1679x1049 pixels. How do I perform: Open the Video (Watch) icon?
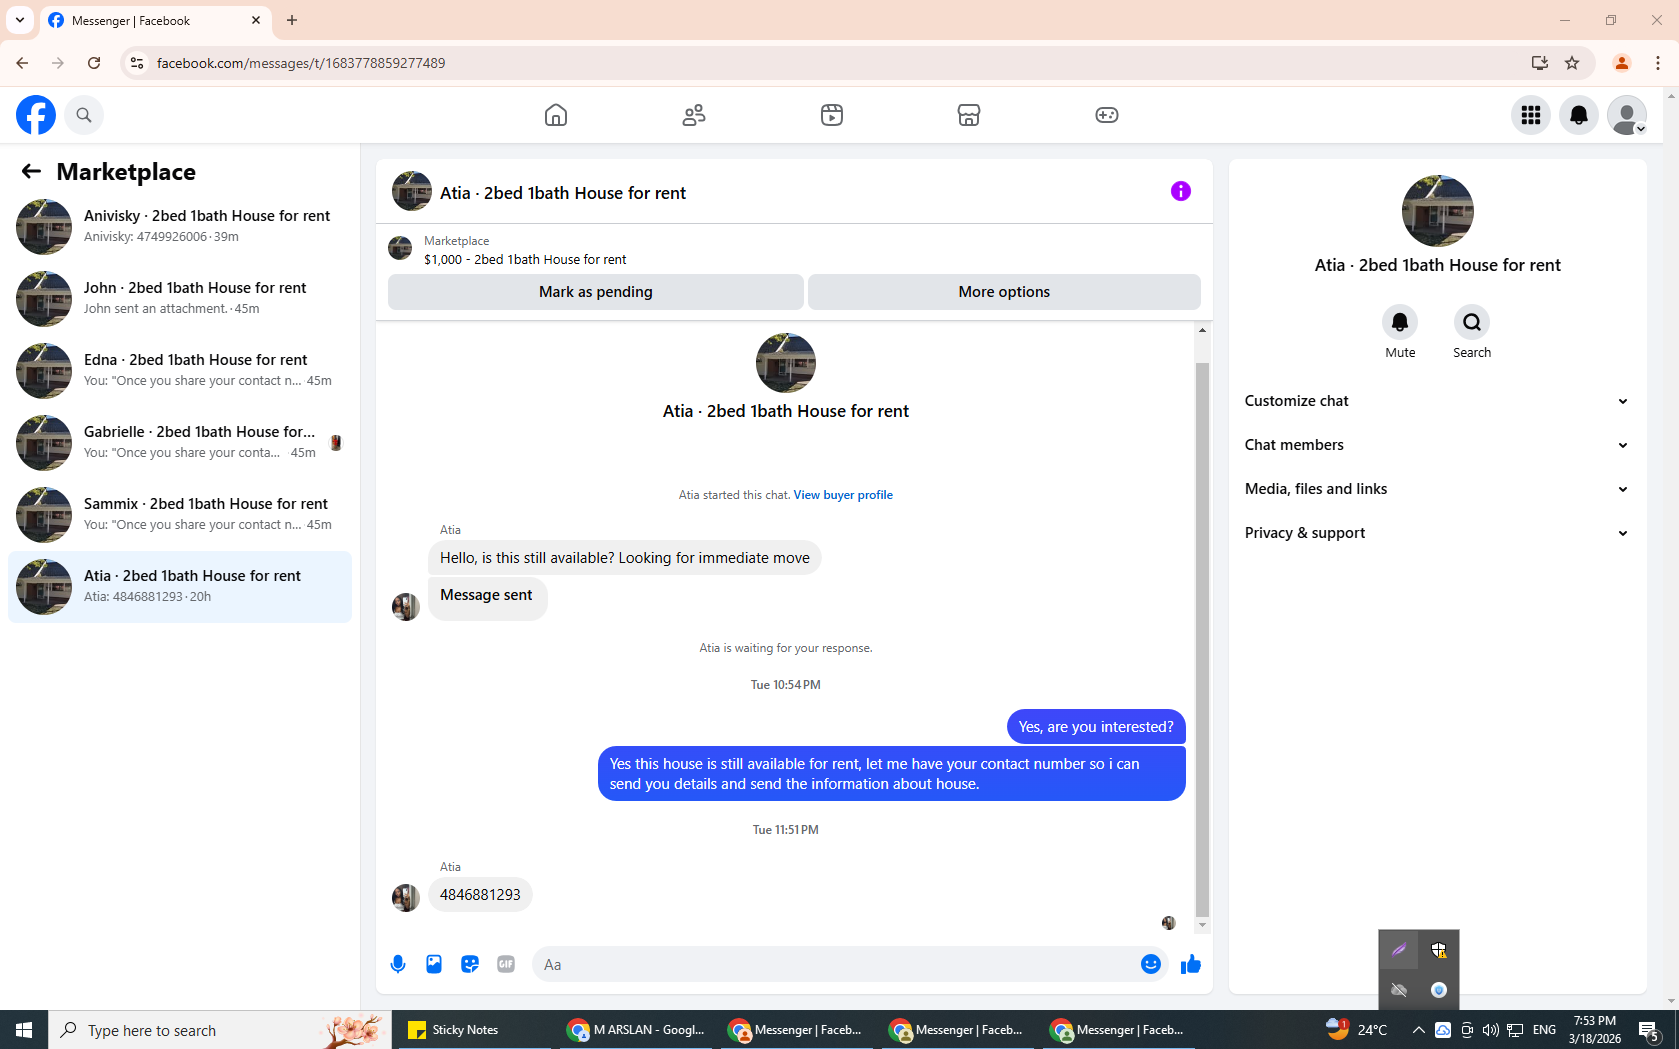(832, 115)
